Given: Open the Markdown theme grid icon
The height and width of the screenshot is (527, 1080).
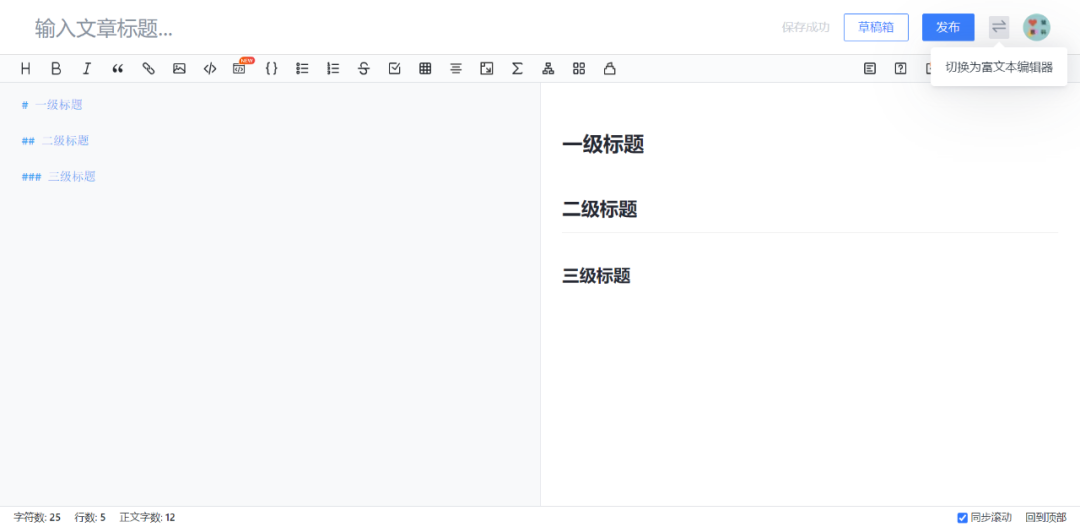Looking at the screenshot, I should tap(579, 68).
